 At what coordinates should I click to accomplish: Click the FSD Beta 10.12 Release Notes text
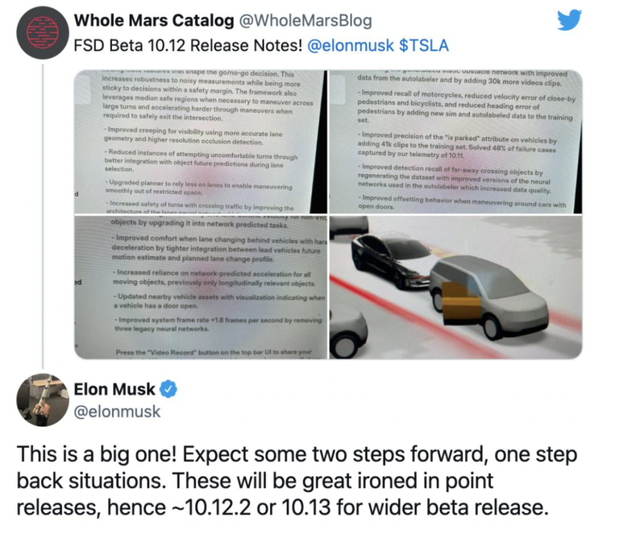click(188, 45)
